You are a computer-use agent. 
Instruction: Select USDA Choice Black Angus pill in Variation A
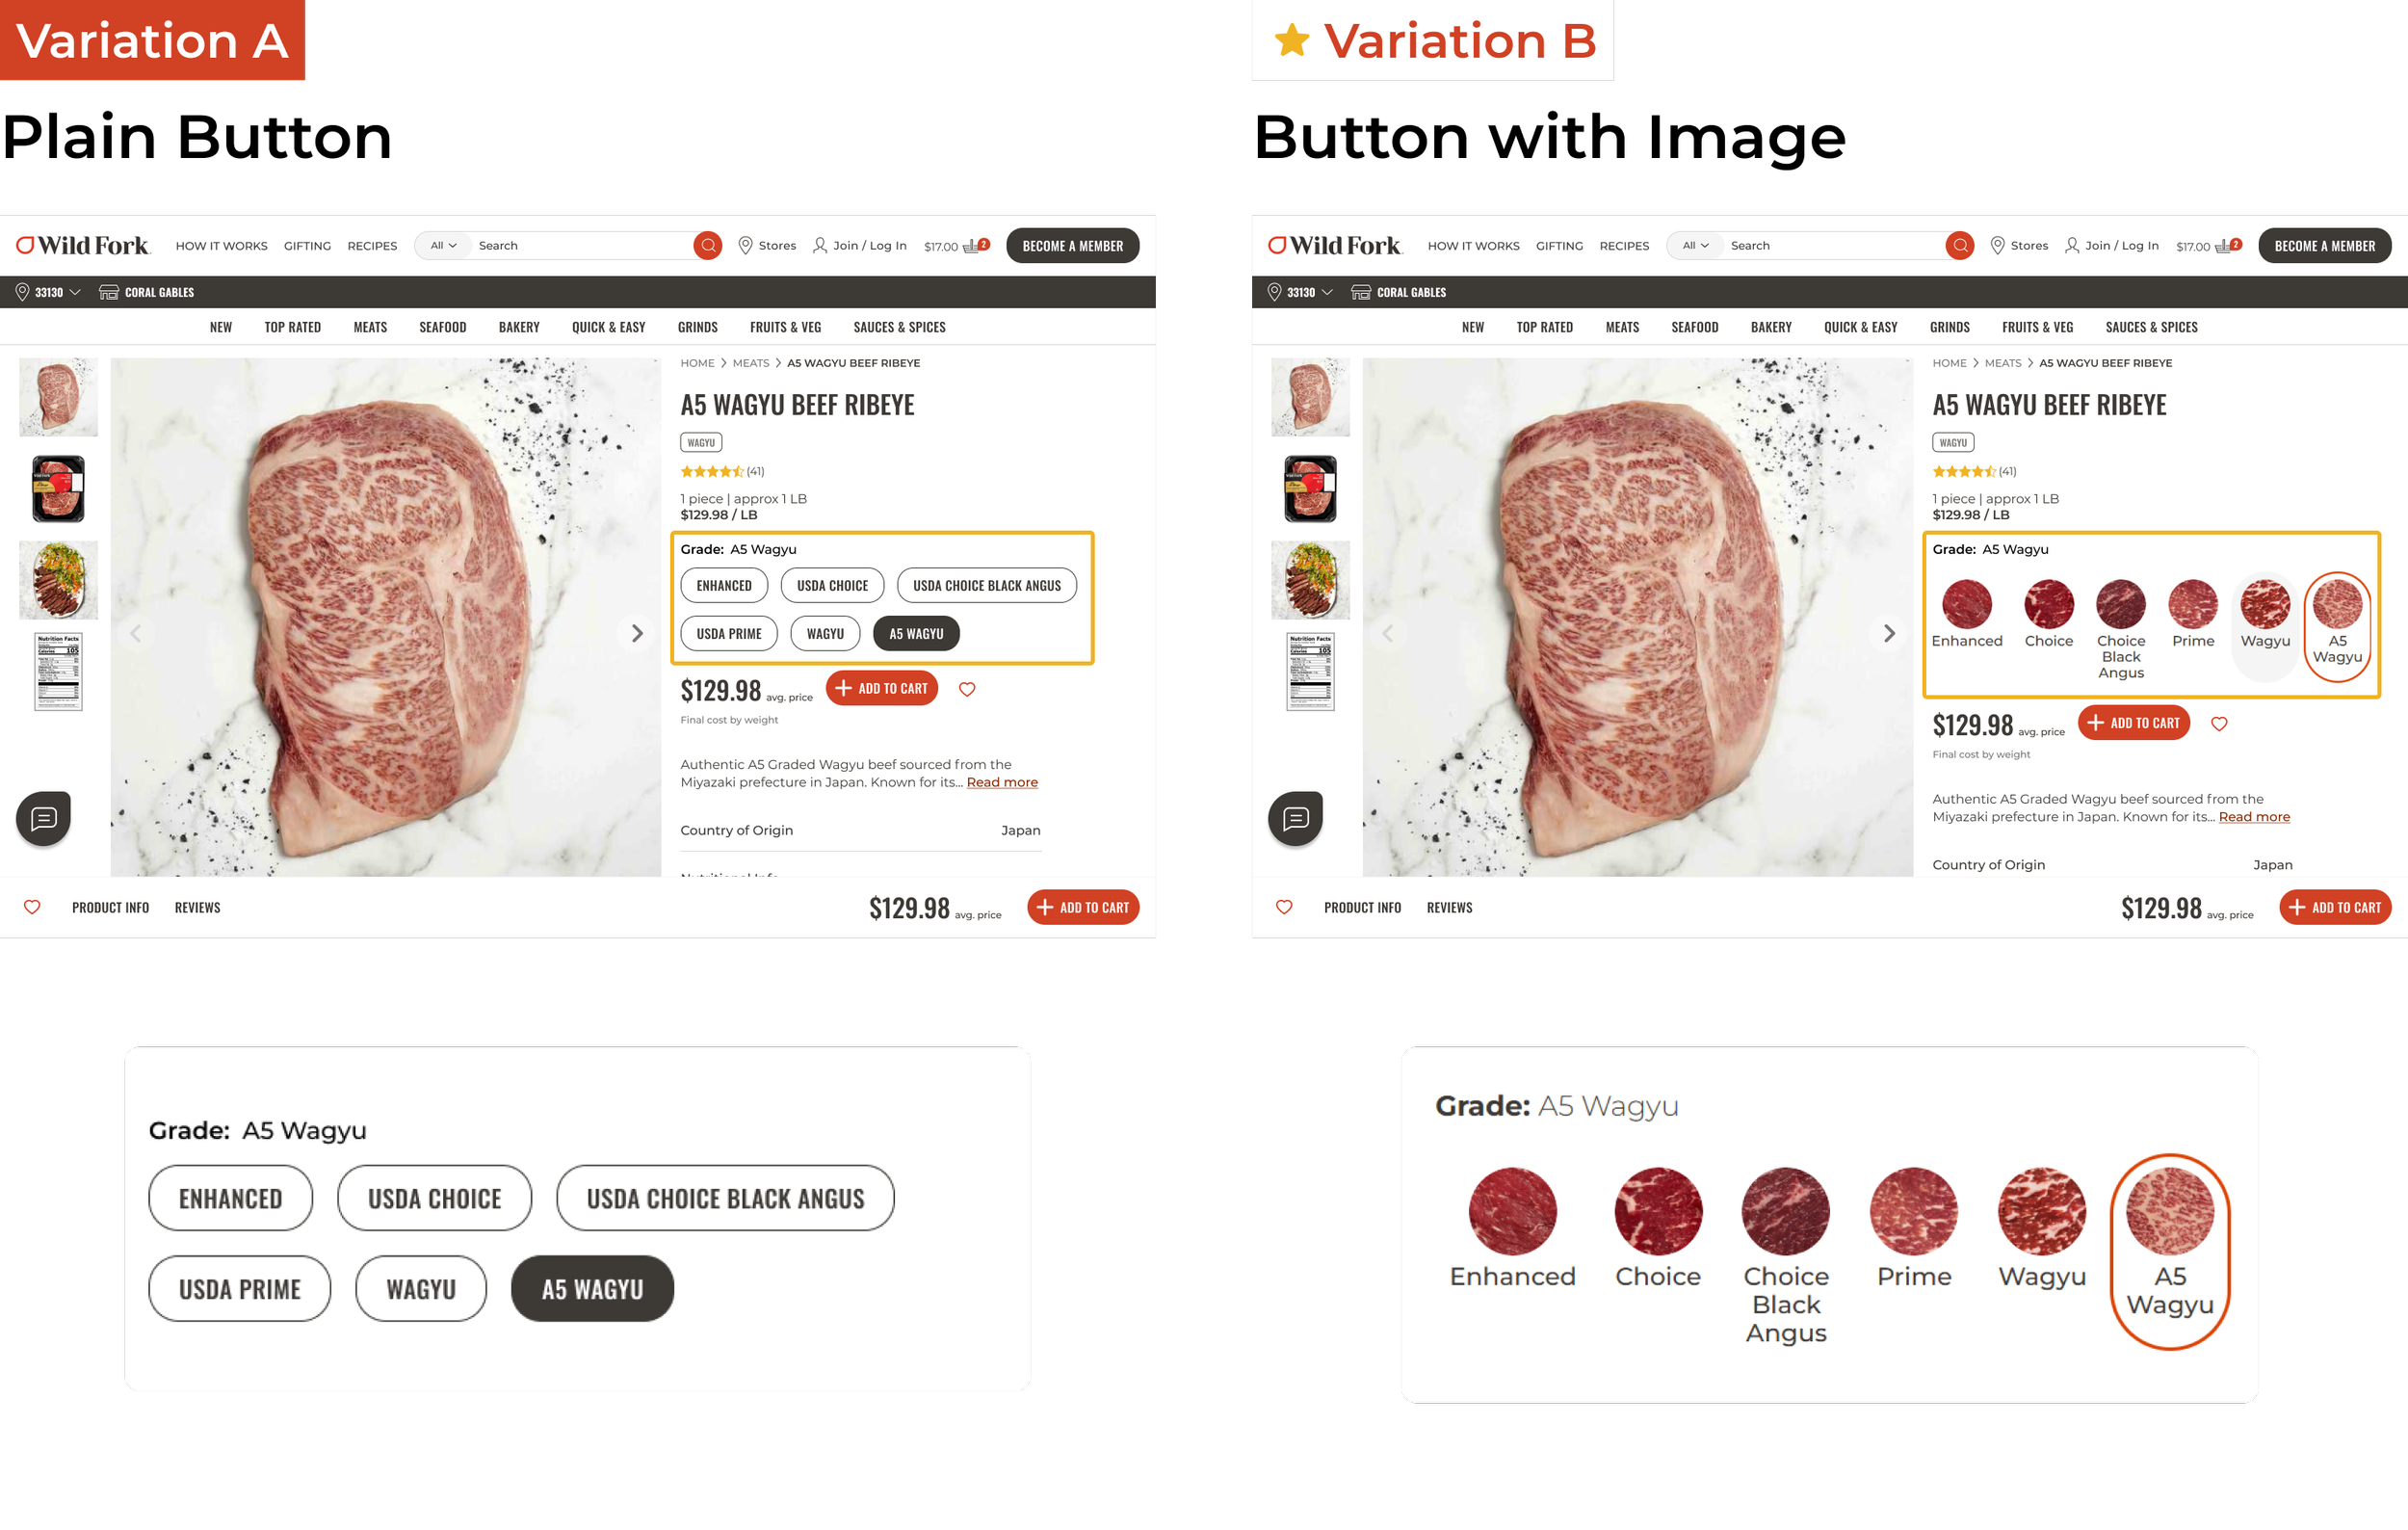coord(987,585)
